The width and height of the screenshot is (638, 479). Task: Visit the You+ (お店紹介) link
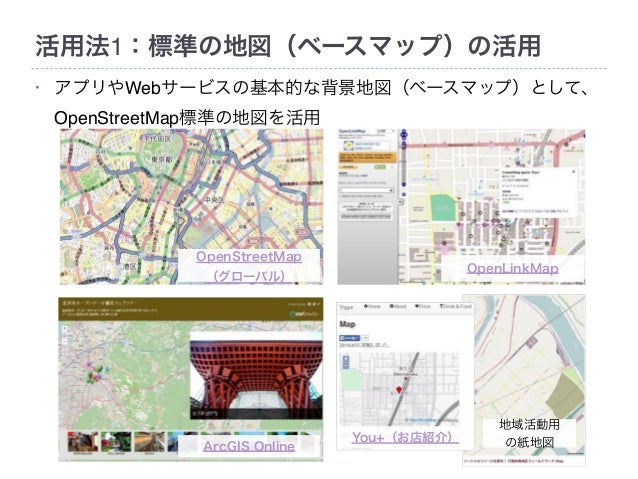[406, 437]
